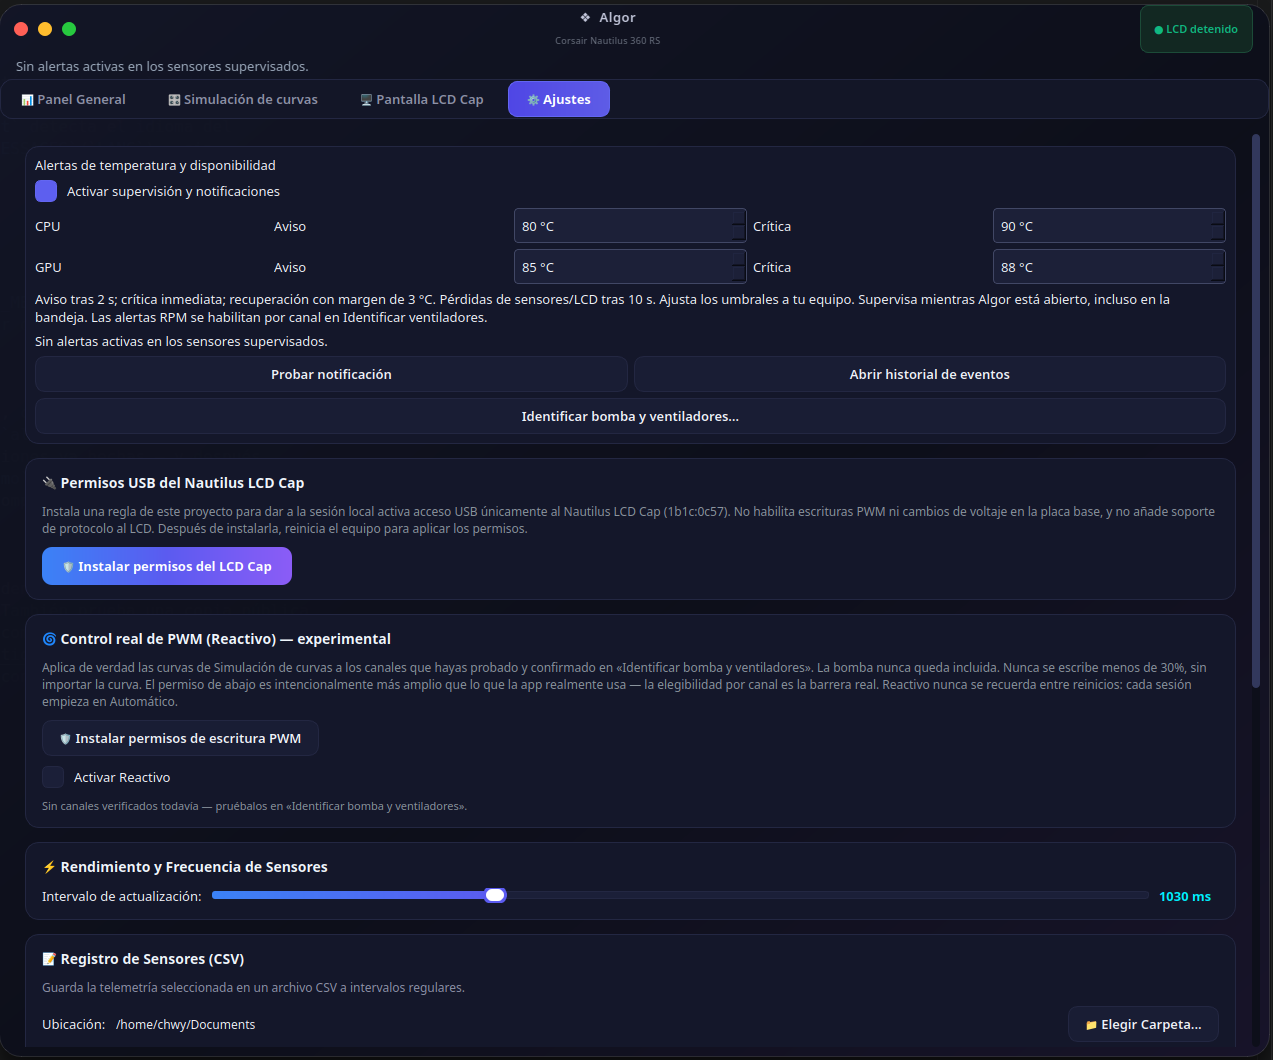The width and height of the screenshot is (1273, 1060).
Task: Click the LCD detenido status indicator
Action: [x=1196, y=29]
